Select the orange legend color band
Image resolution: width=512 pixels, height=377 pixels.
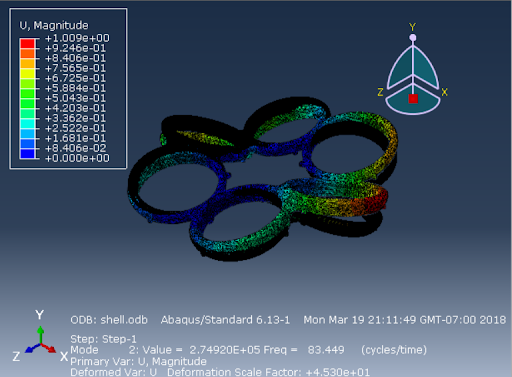tap(27, 54)
